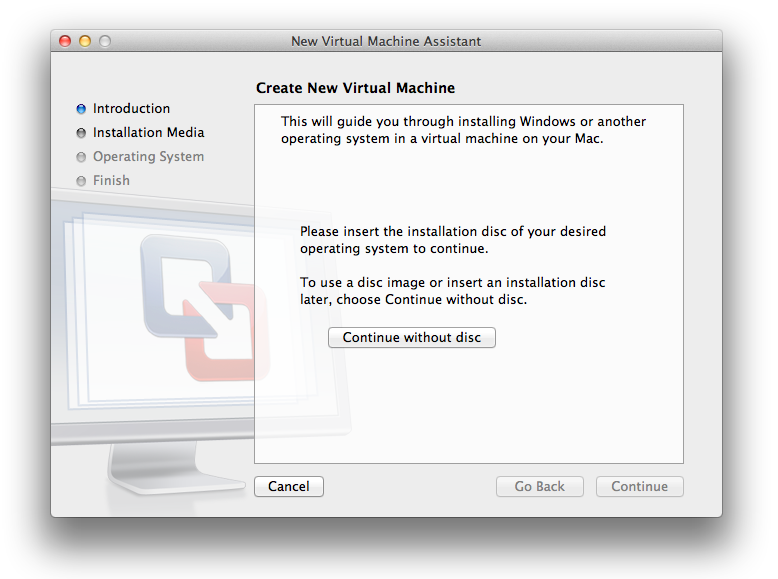The height and width of the screenshot is (579, 778).
Task: Click the VMware Fusion logo graphic
Action: pyautogui.click(x=205, y=308)
